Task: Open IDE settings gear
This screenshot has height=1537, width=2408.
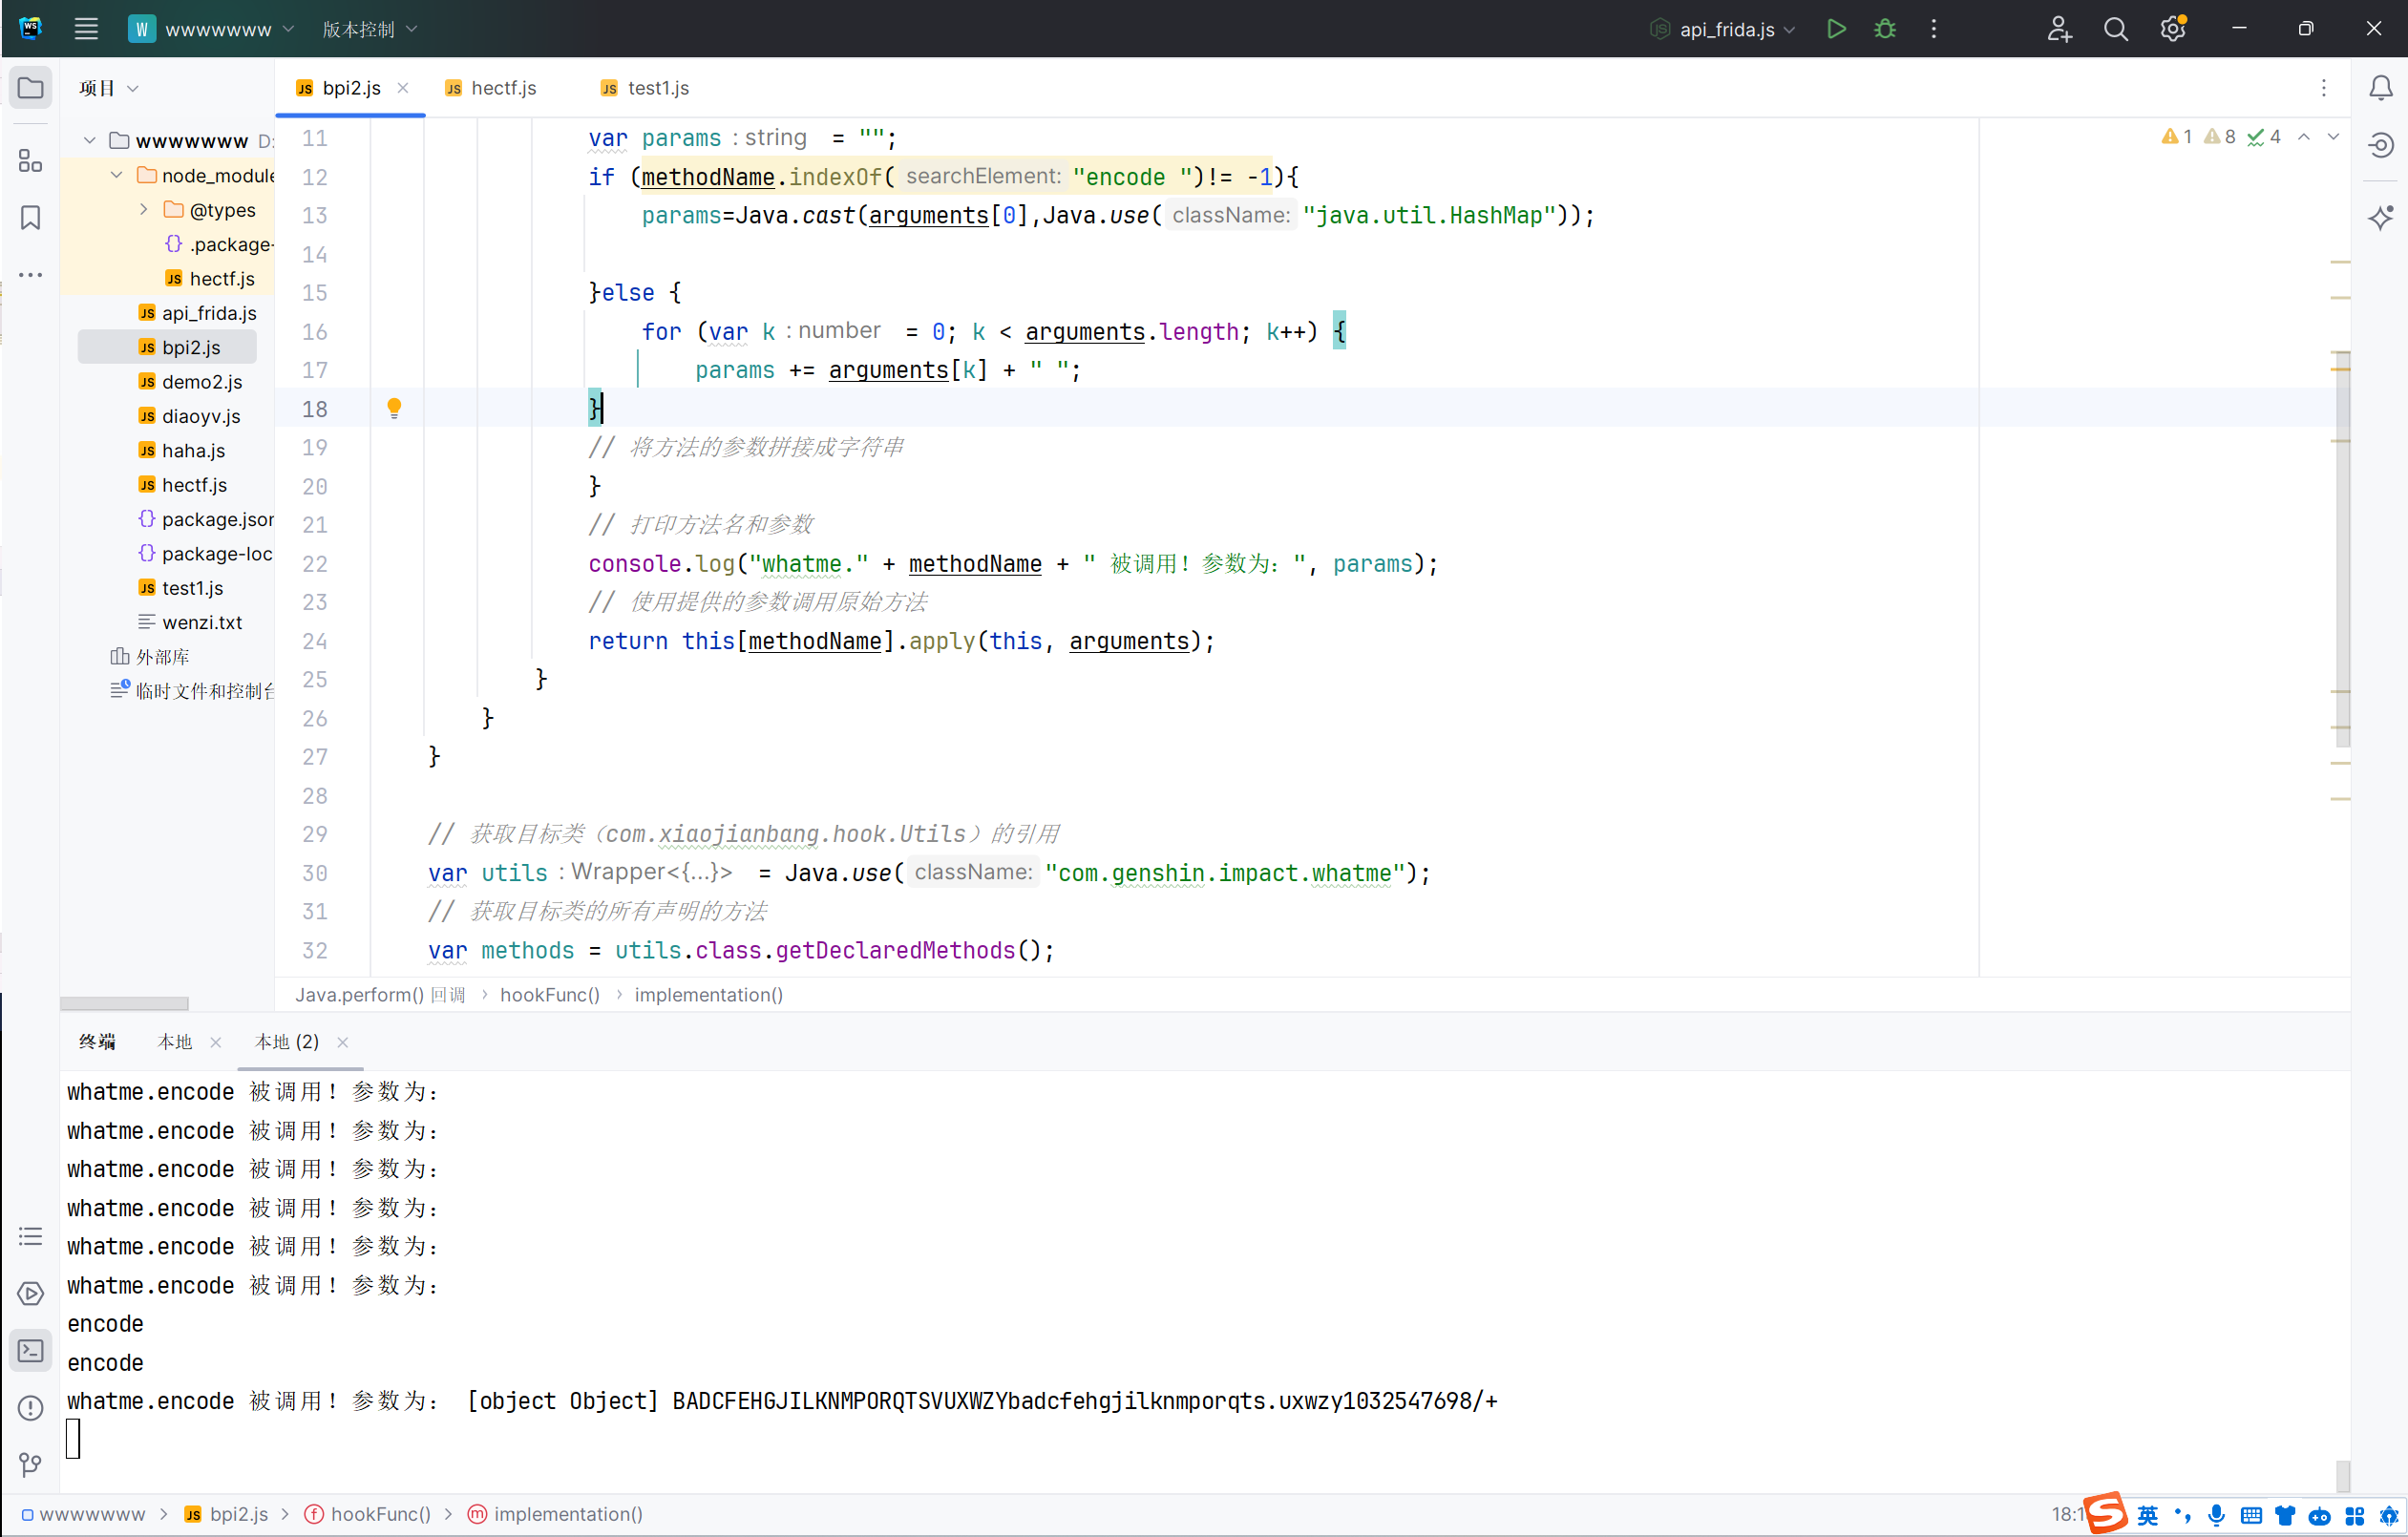Action: 2173,29
